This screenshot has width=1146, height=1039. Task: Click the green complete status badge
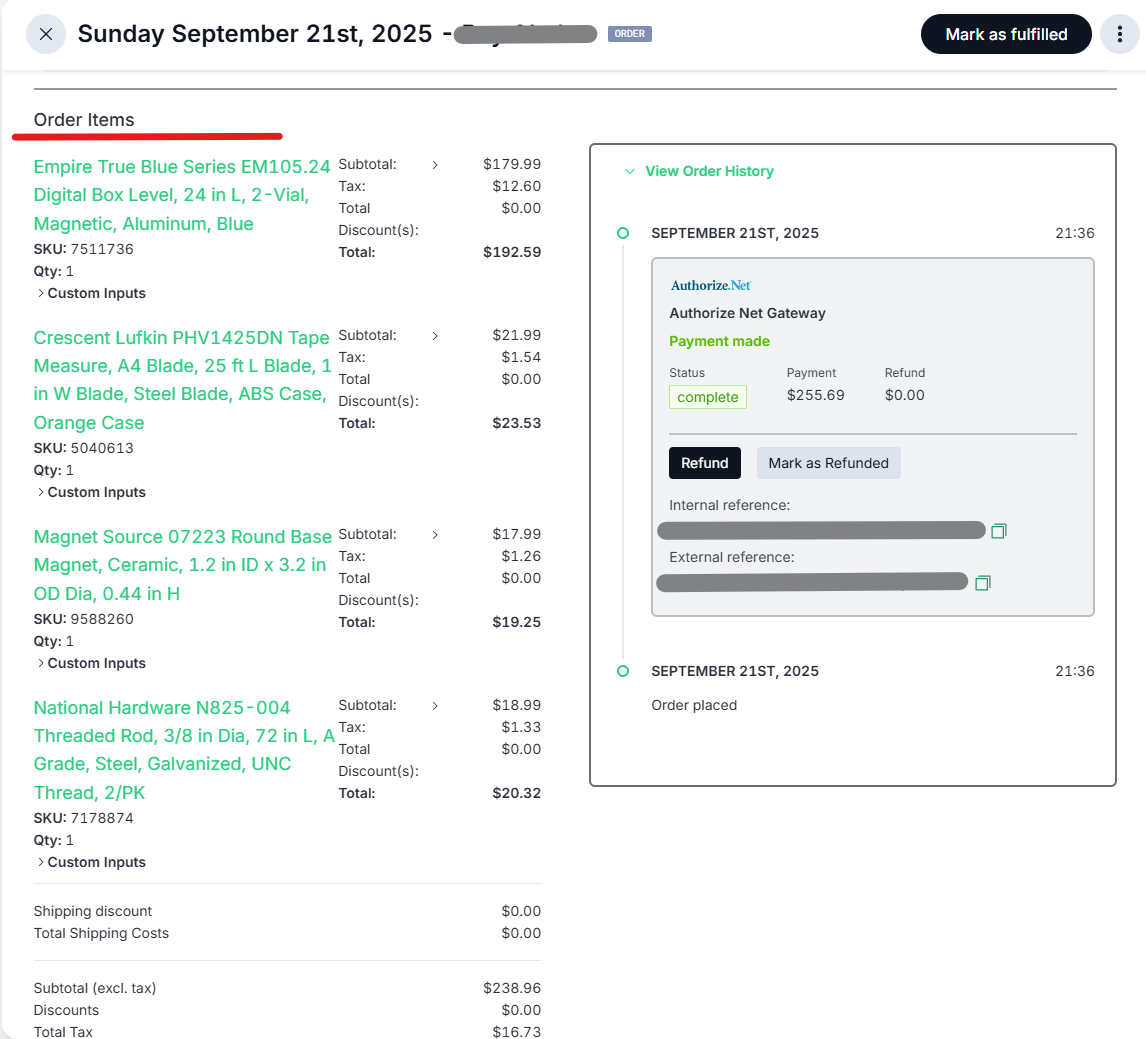[707, 397]
